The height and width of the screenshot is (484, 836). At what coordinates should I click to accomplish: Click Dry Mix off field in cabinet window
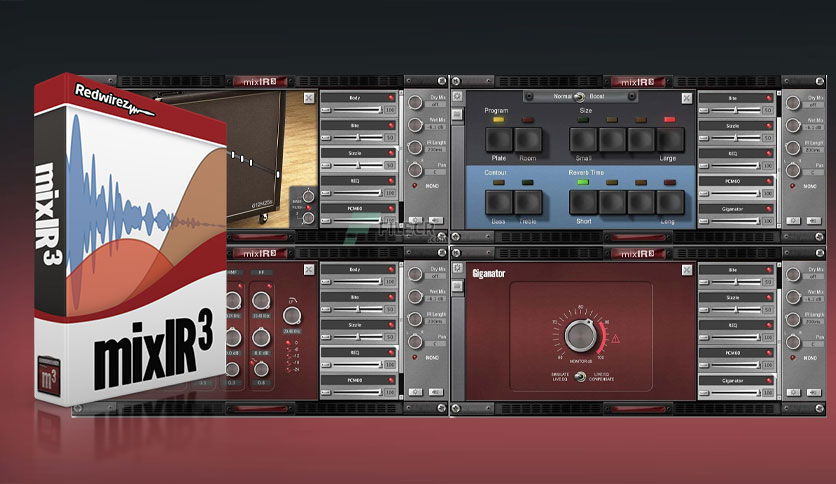[x=436, y=105]
